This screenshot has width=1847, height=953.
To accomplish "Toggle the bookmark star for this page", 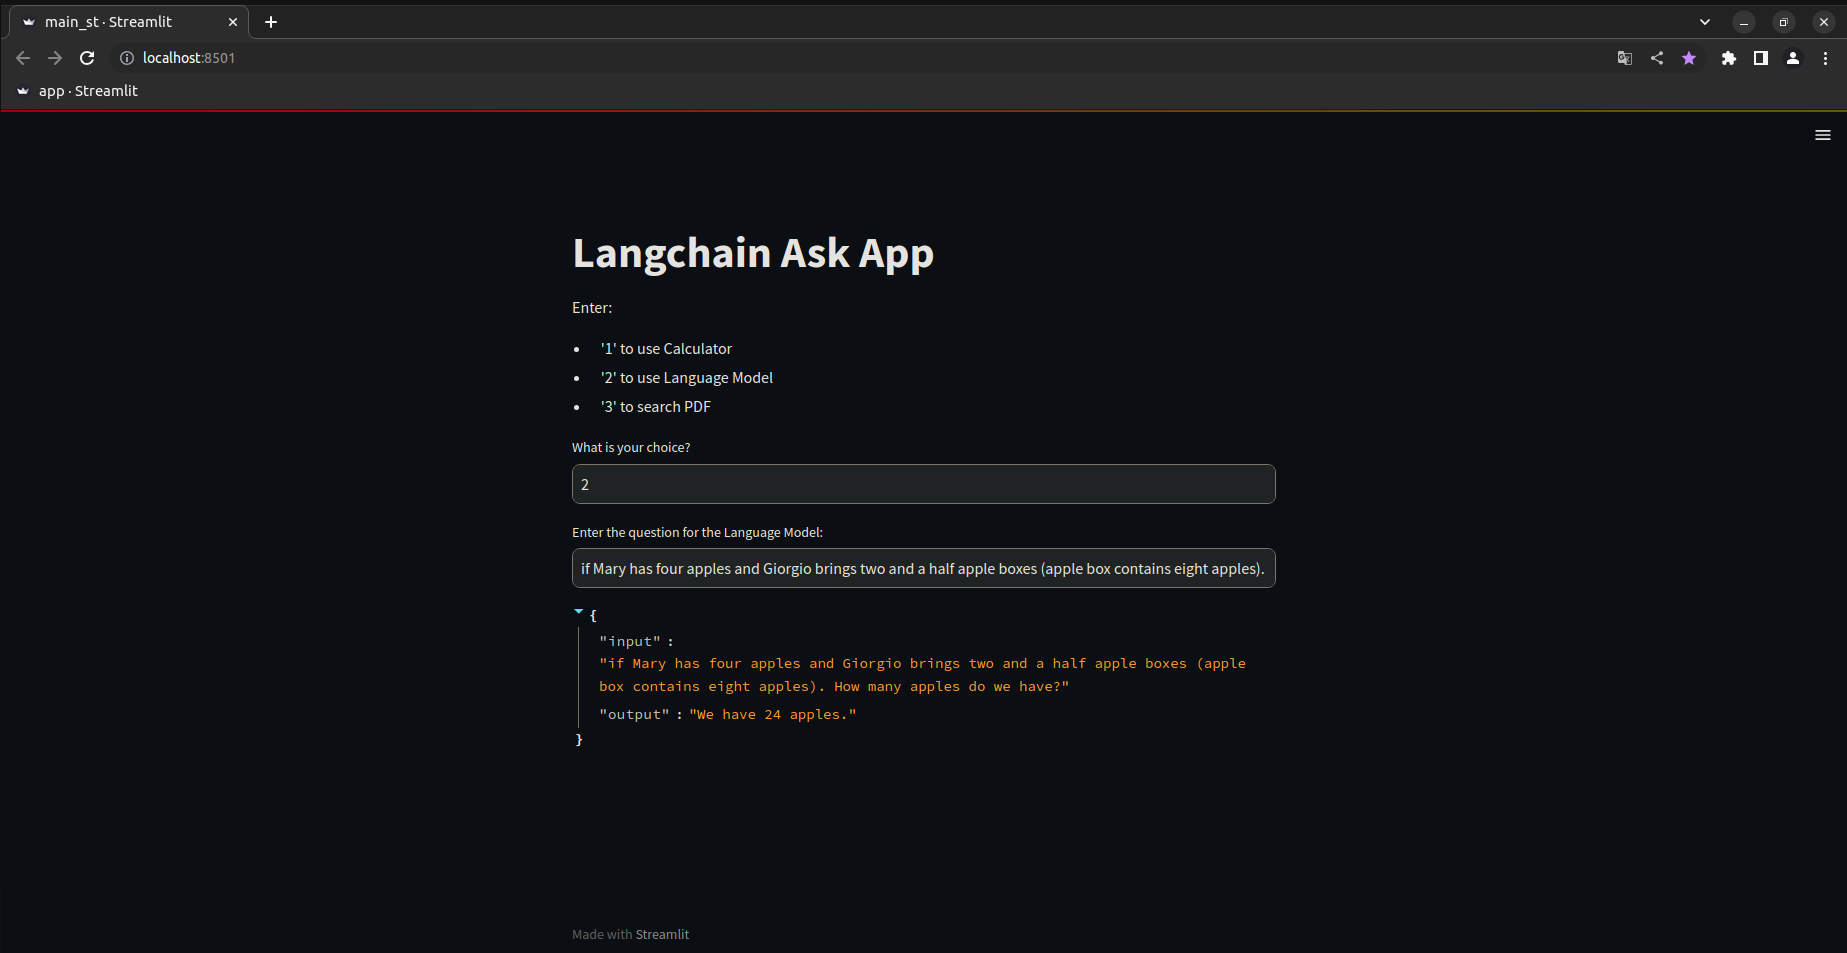I will coord(1689,58).
